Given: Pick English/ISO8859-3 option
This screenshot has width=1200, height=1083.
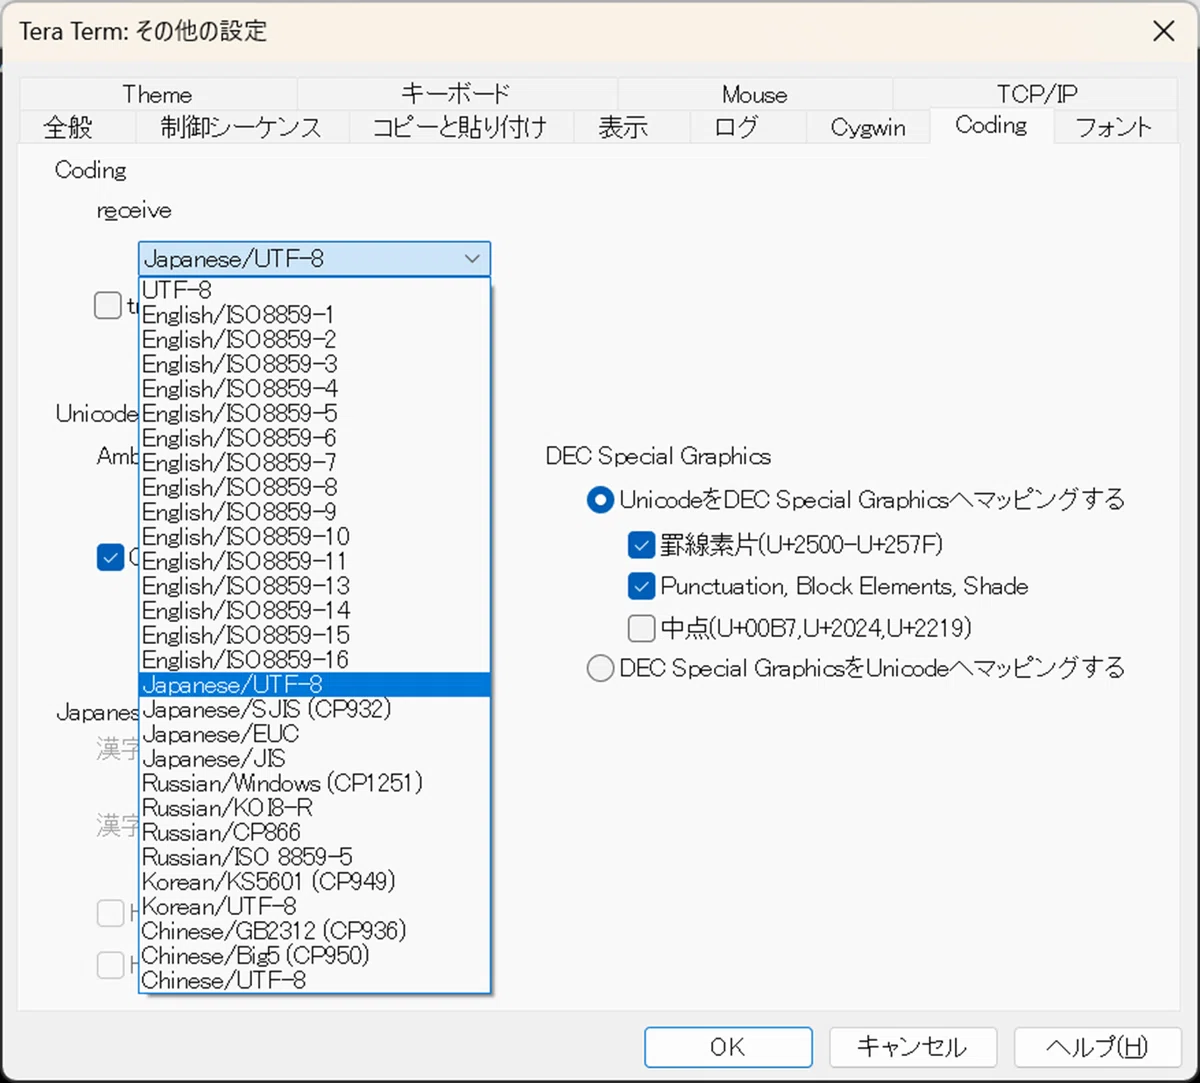Looking at the screenshot, I should tap(314, 364).
